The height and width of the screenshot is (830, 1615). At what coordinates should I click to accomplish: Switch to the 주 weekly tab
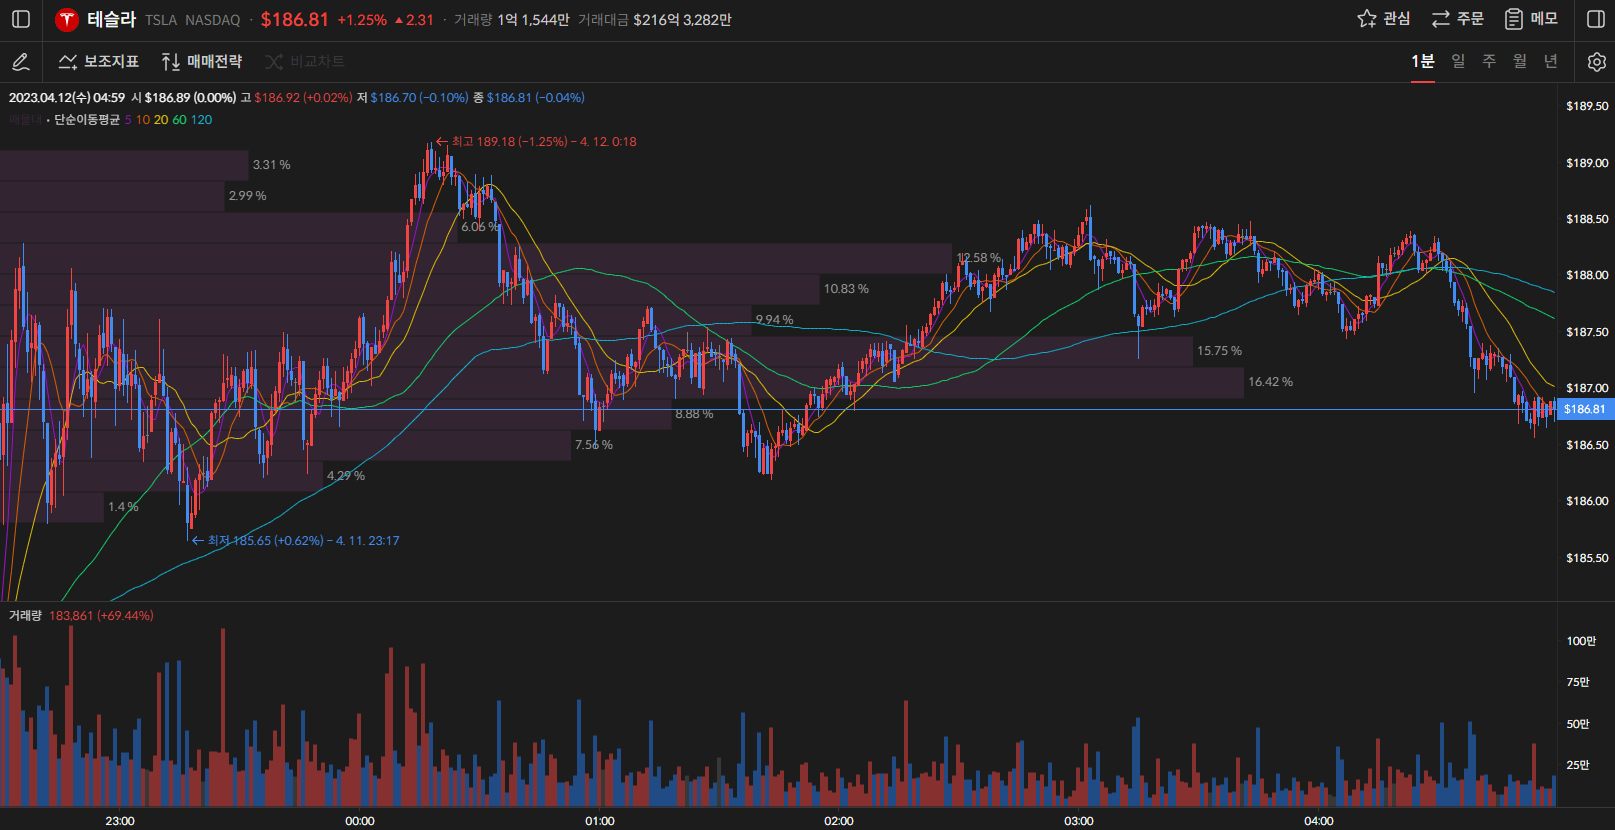coord(1489,62)
